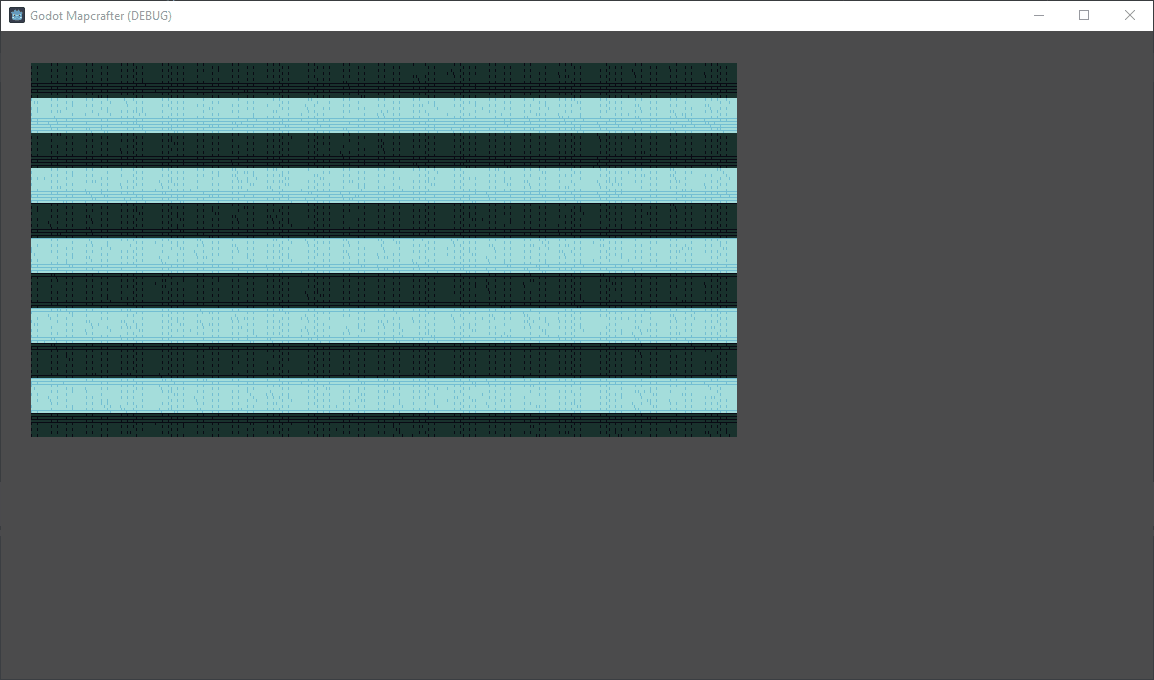The image size is (1154, 680).
Task: Click the Godot icon in title bar
Action: (x=16, y=15)
